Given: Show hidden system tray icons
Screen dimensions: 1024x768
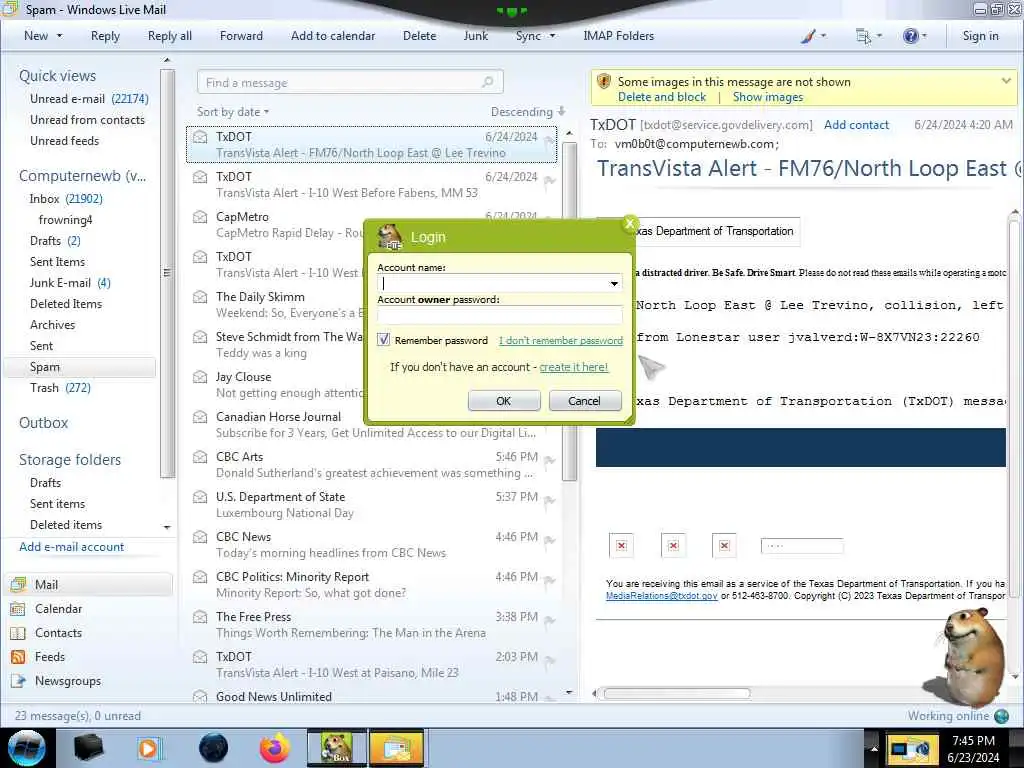Looking at the screenshot, I should [x=874, y=749].
